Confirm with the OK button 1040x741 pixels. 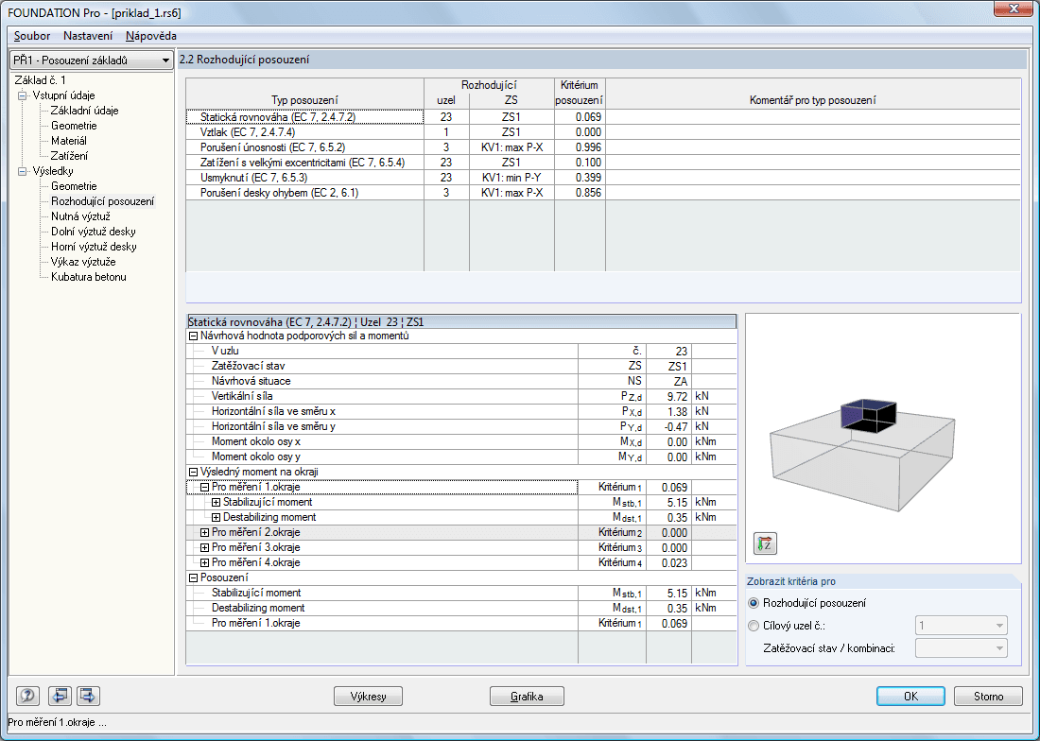pos(911,697)
